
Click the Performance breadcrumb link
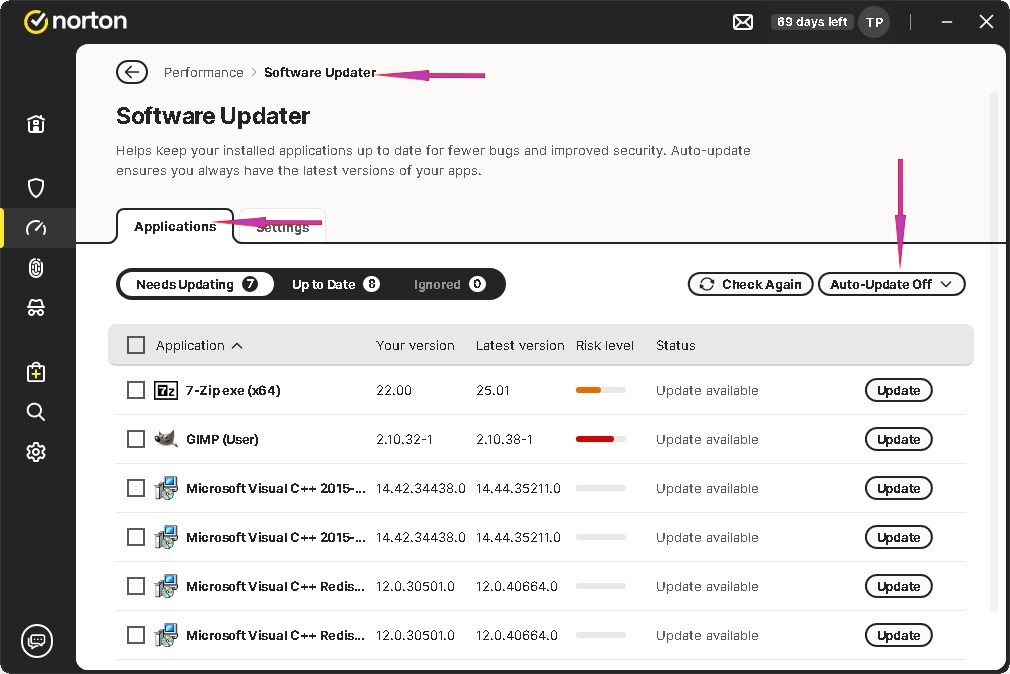pos(203,72)
